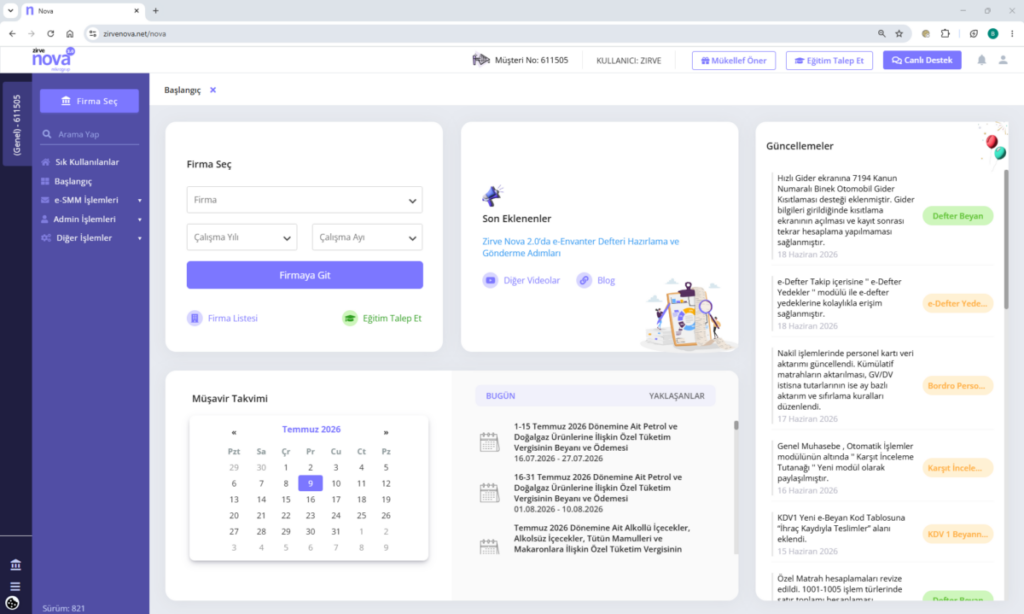Open the e-Envanter Defteri Hazırlama link

[x=581, y=247]
